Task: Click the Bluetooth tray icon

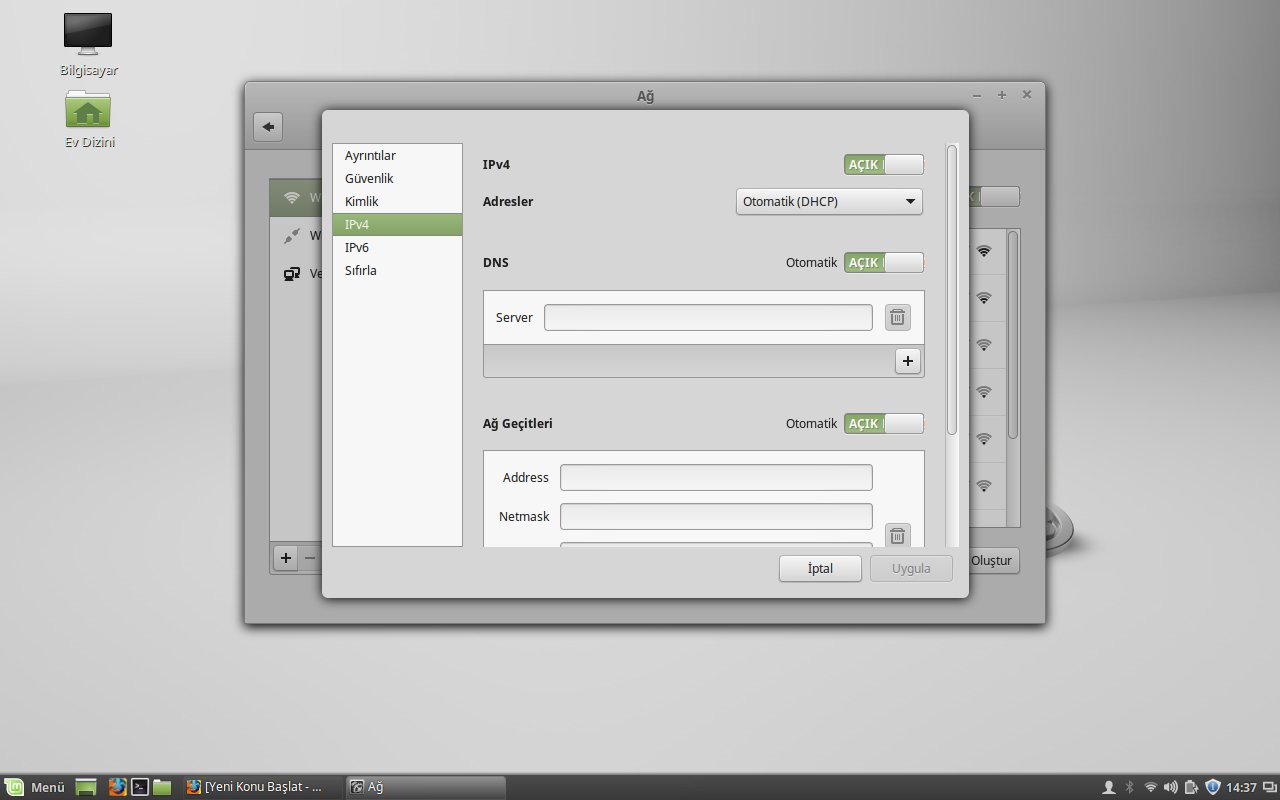Action: (x=1130, y=787)
